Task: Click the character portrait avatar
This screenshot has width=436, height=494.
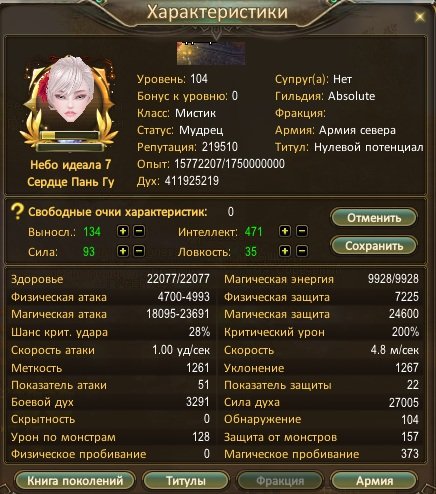Action: pos(71,92)
